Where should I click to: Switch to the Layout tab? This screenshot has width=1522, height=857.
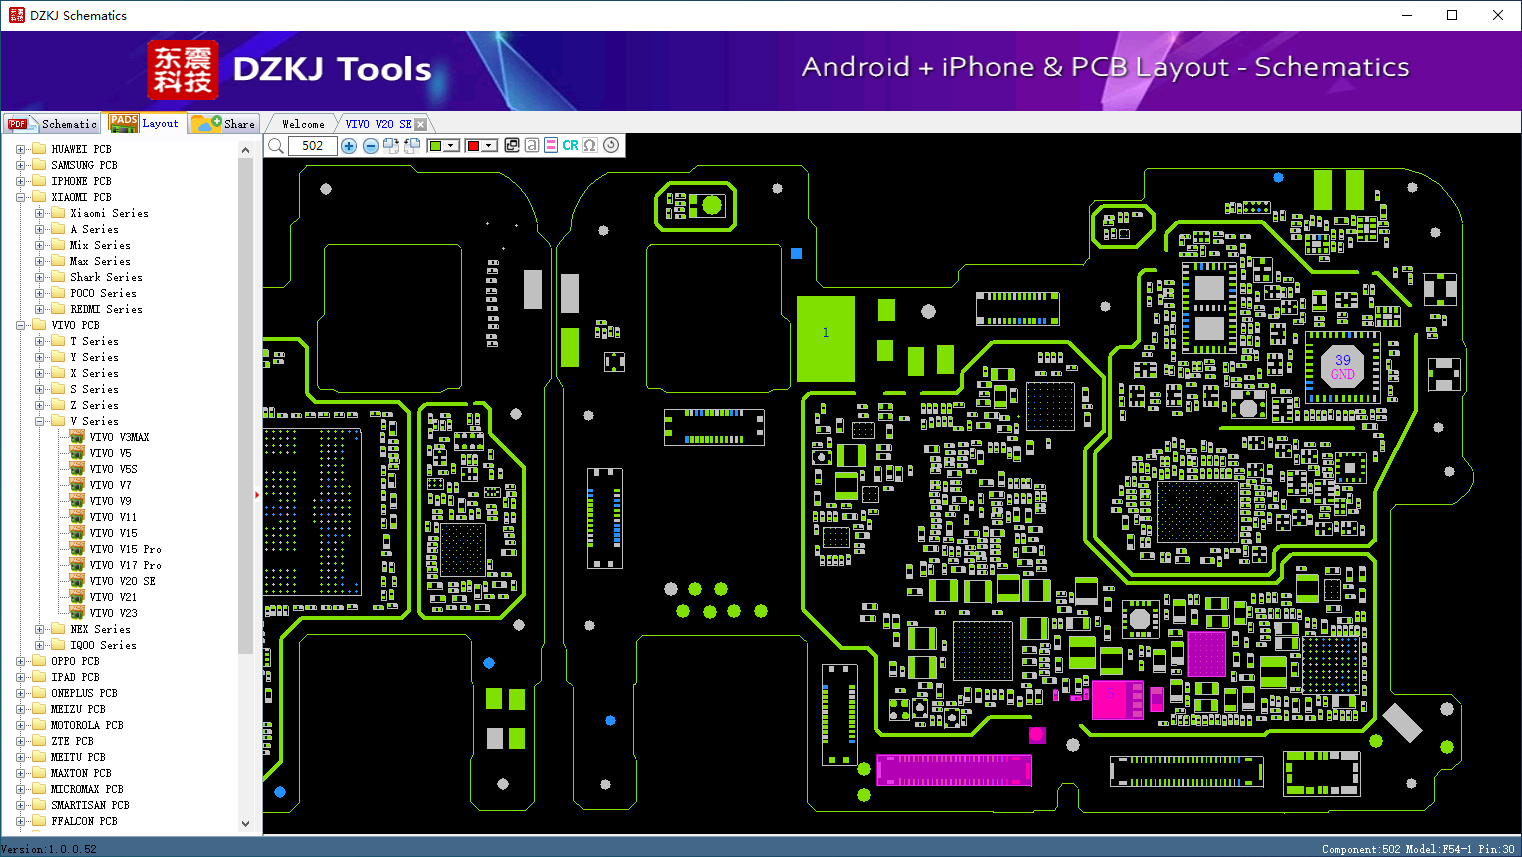point(145,123)
